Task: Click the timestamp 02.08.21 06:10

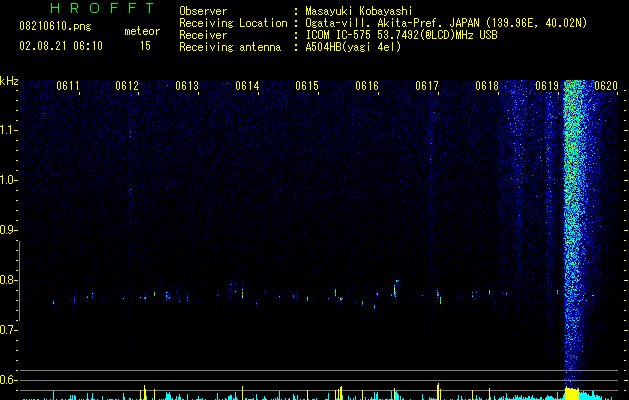Action: pyautogui.click(x=61, y=46)
